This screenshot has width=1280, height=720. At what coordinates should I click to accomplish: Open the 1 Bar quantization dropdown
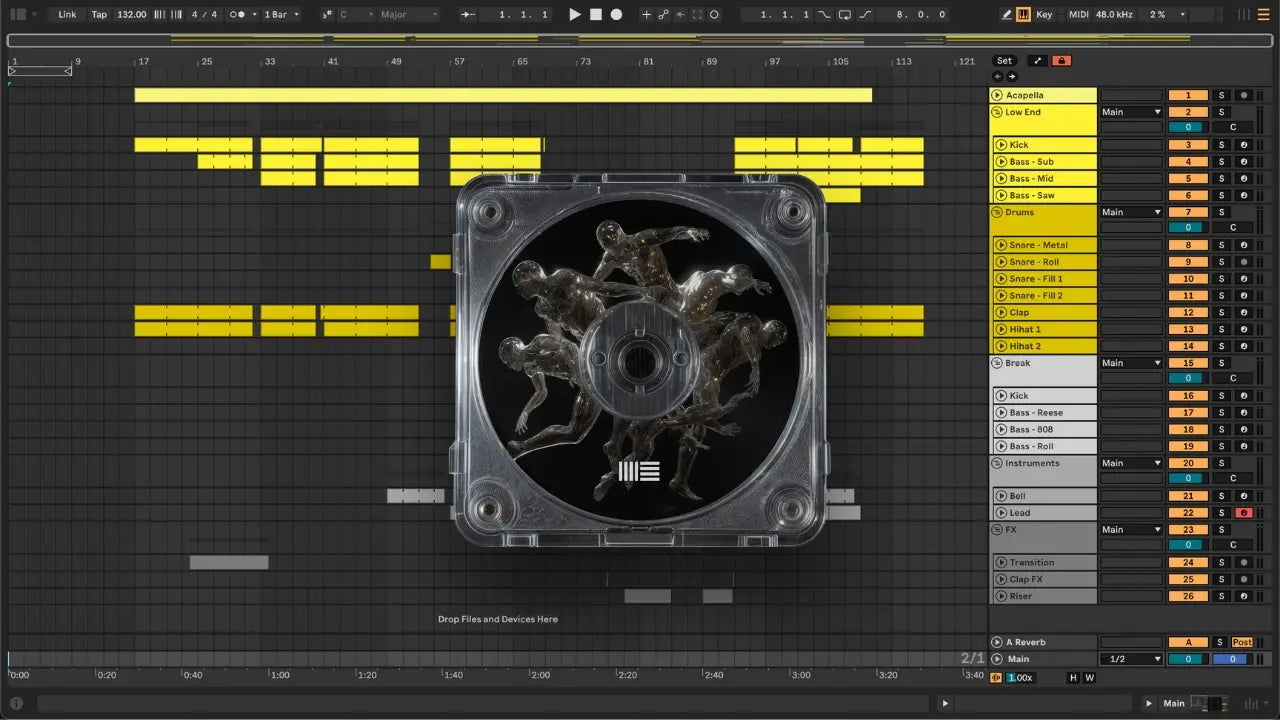click(282, 15)
